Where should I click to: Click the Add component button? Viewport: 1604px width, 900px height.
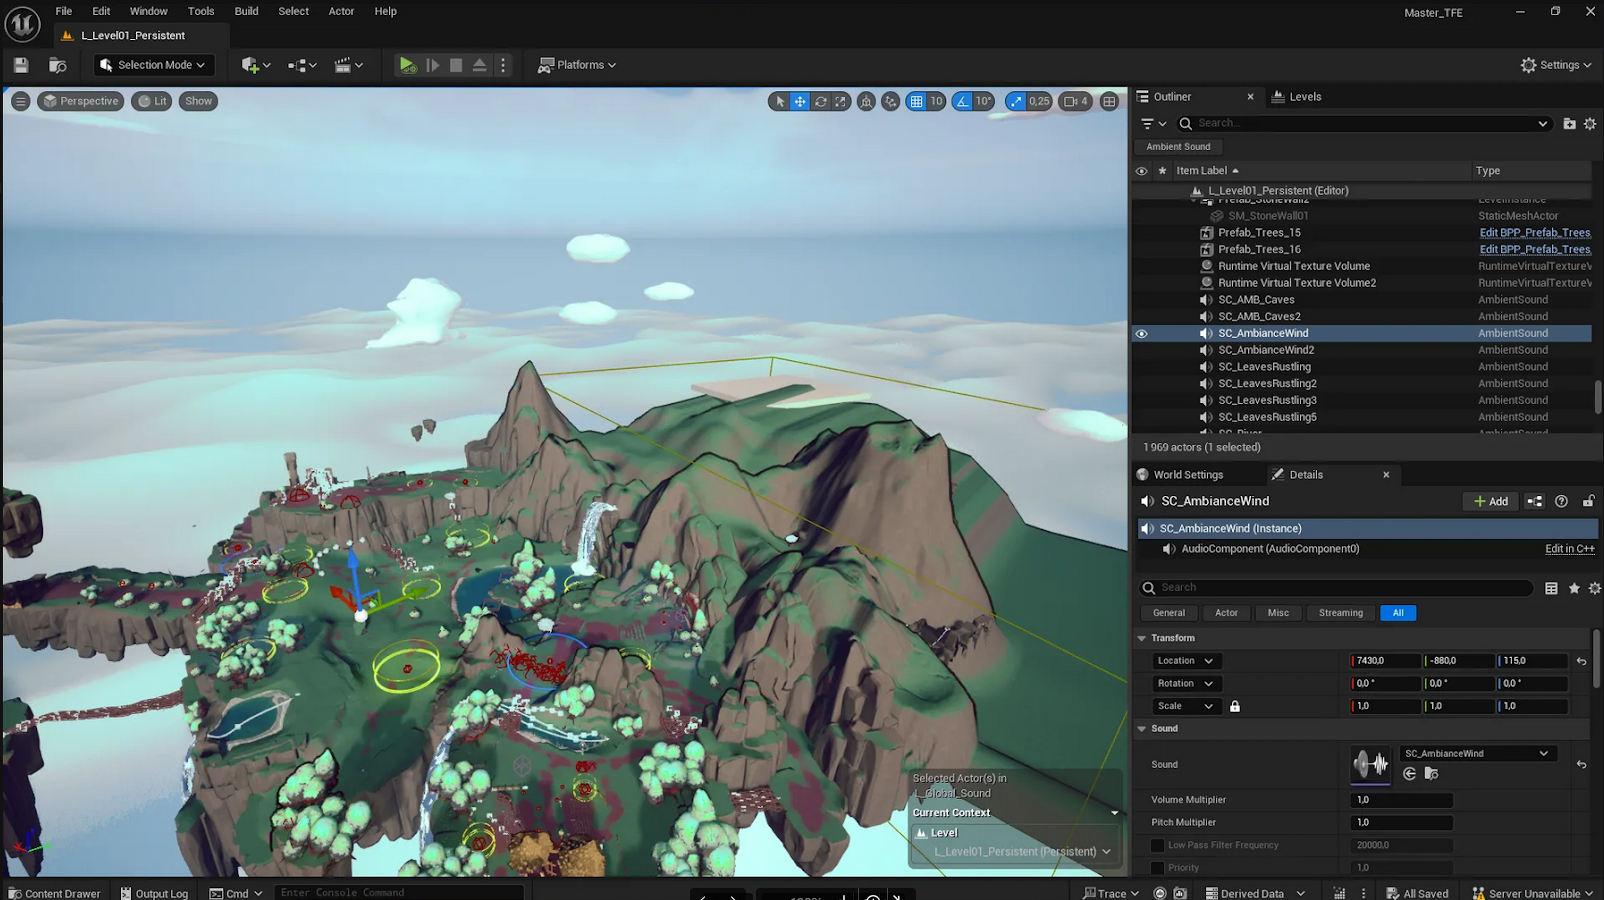1490,501
